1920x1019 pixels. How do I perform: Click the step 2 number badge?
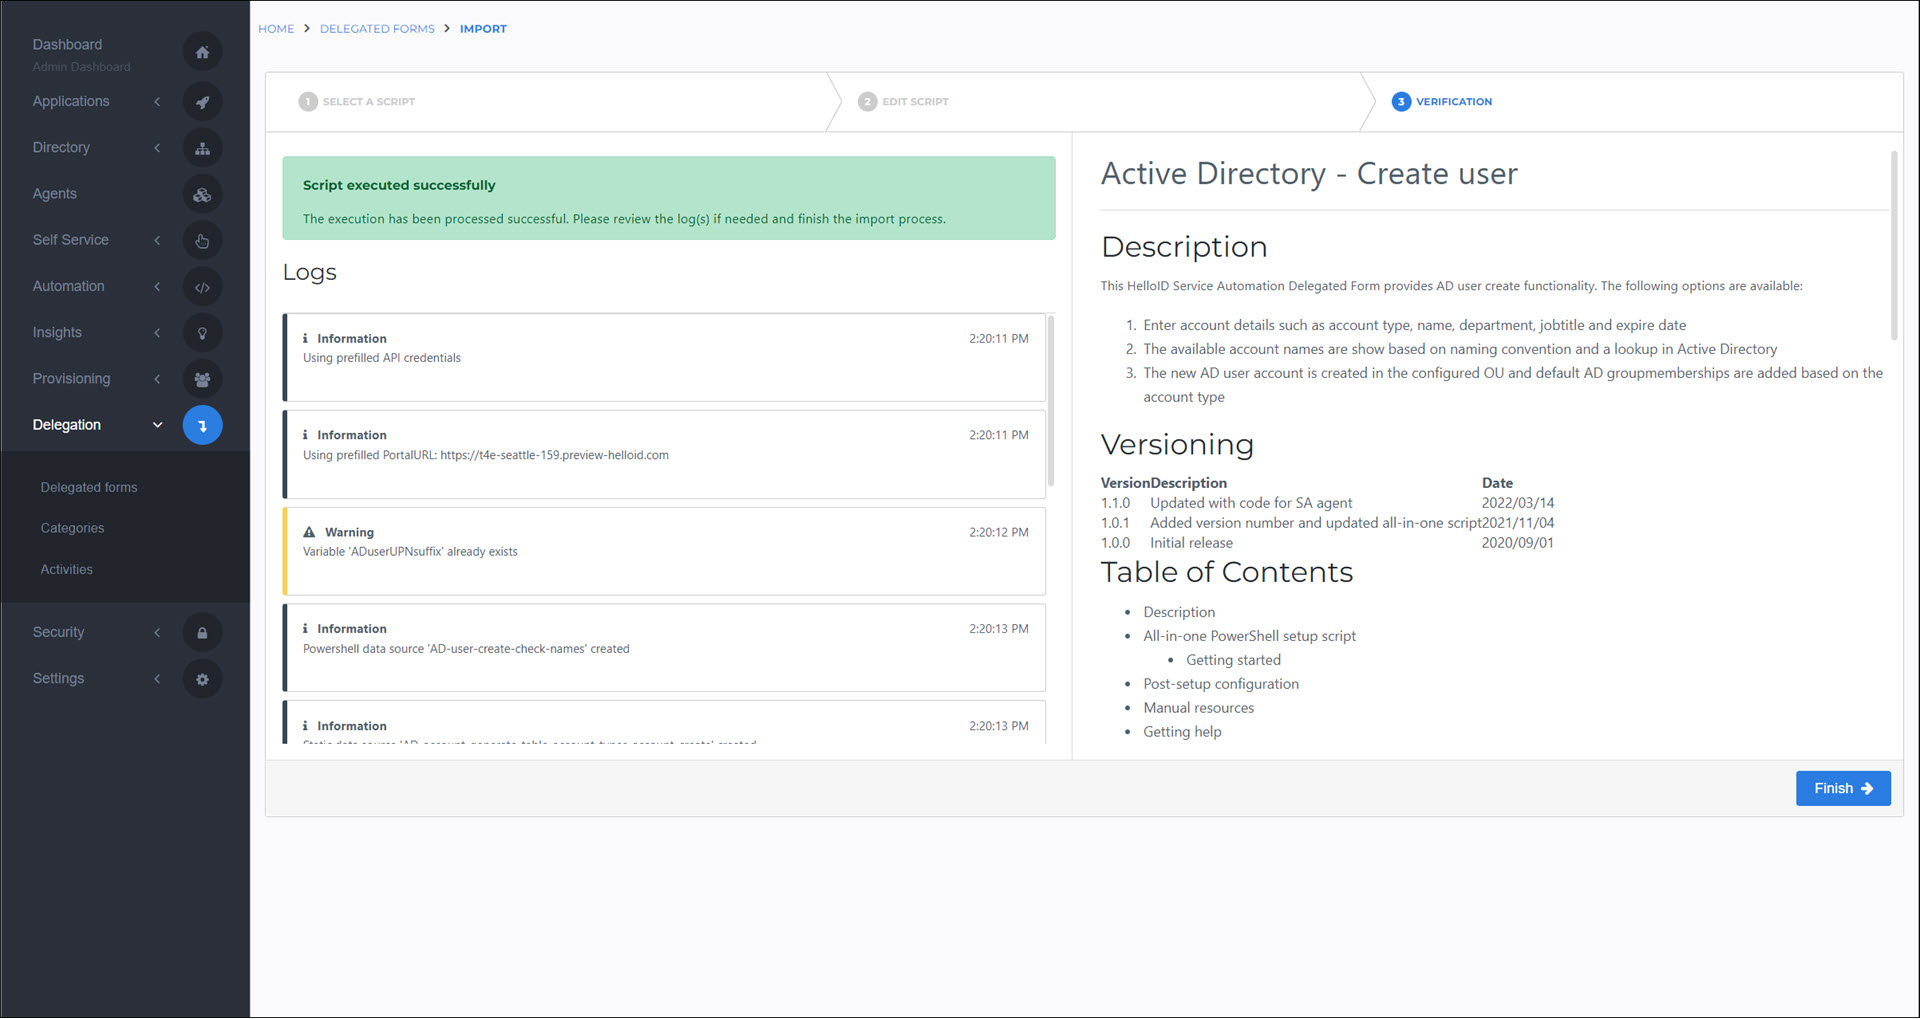(867, 101)
